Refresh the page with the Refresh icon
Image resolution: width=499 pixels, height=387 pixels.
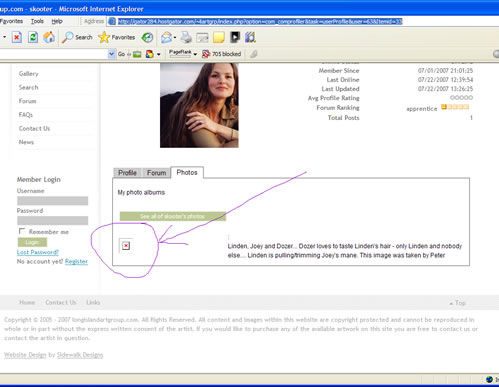pos(33,37)
